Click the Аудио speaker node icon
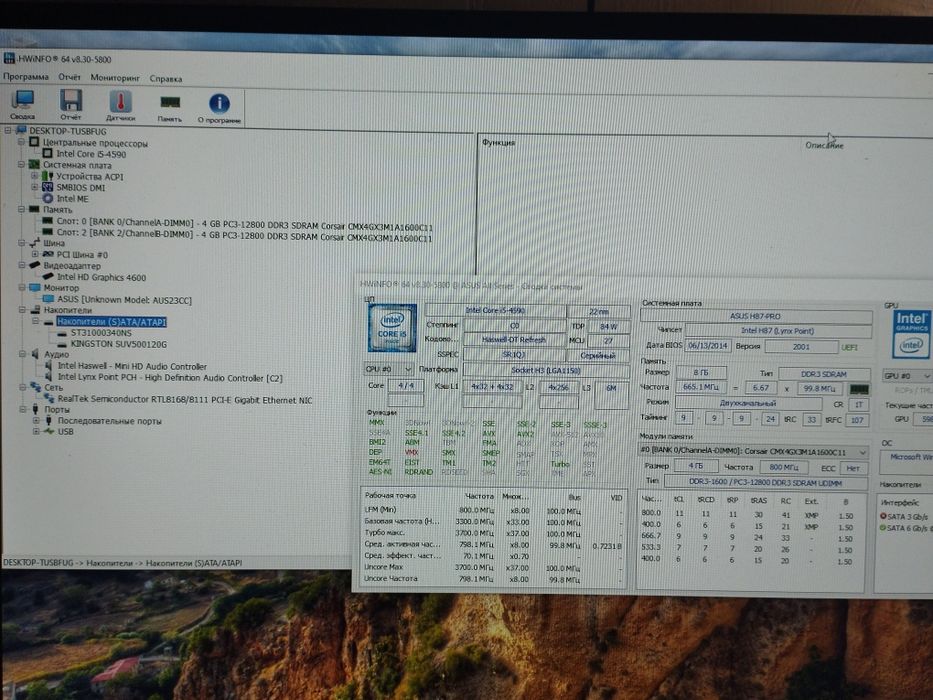933x700 pixels. coord(35,354)
